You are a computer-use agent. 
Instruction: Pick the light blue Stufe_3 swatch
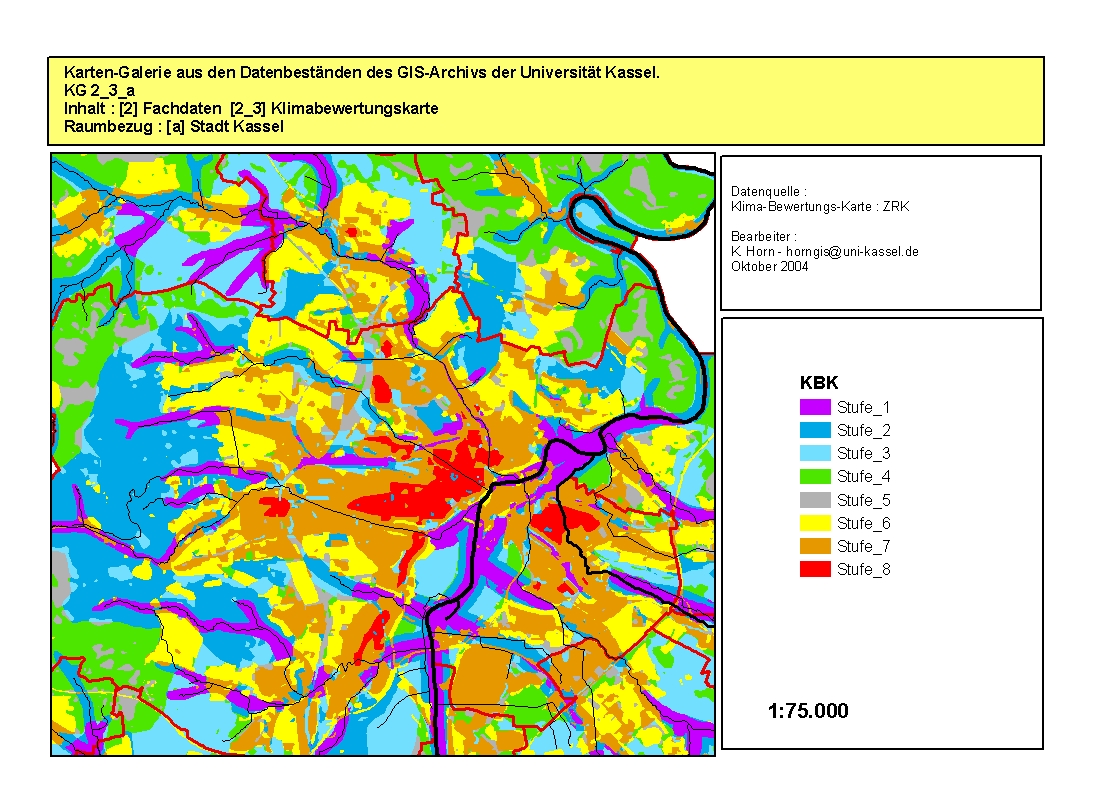[x=815, y=453]
